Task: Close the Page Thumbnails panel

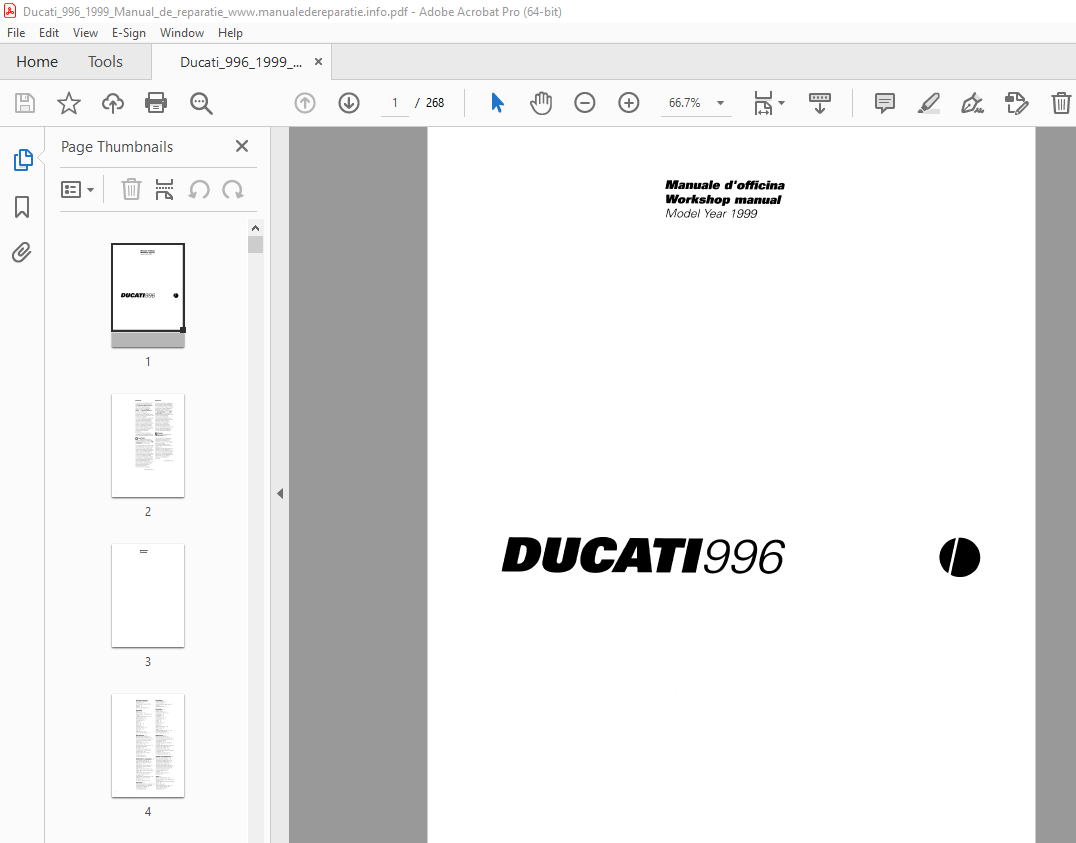Action: click(242, 146)
